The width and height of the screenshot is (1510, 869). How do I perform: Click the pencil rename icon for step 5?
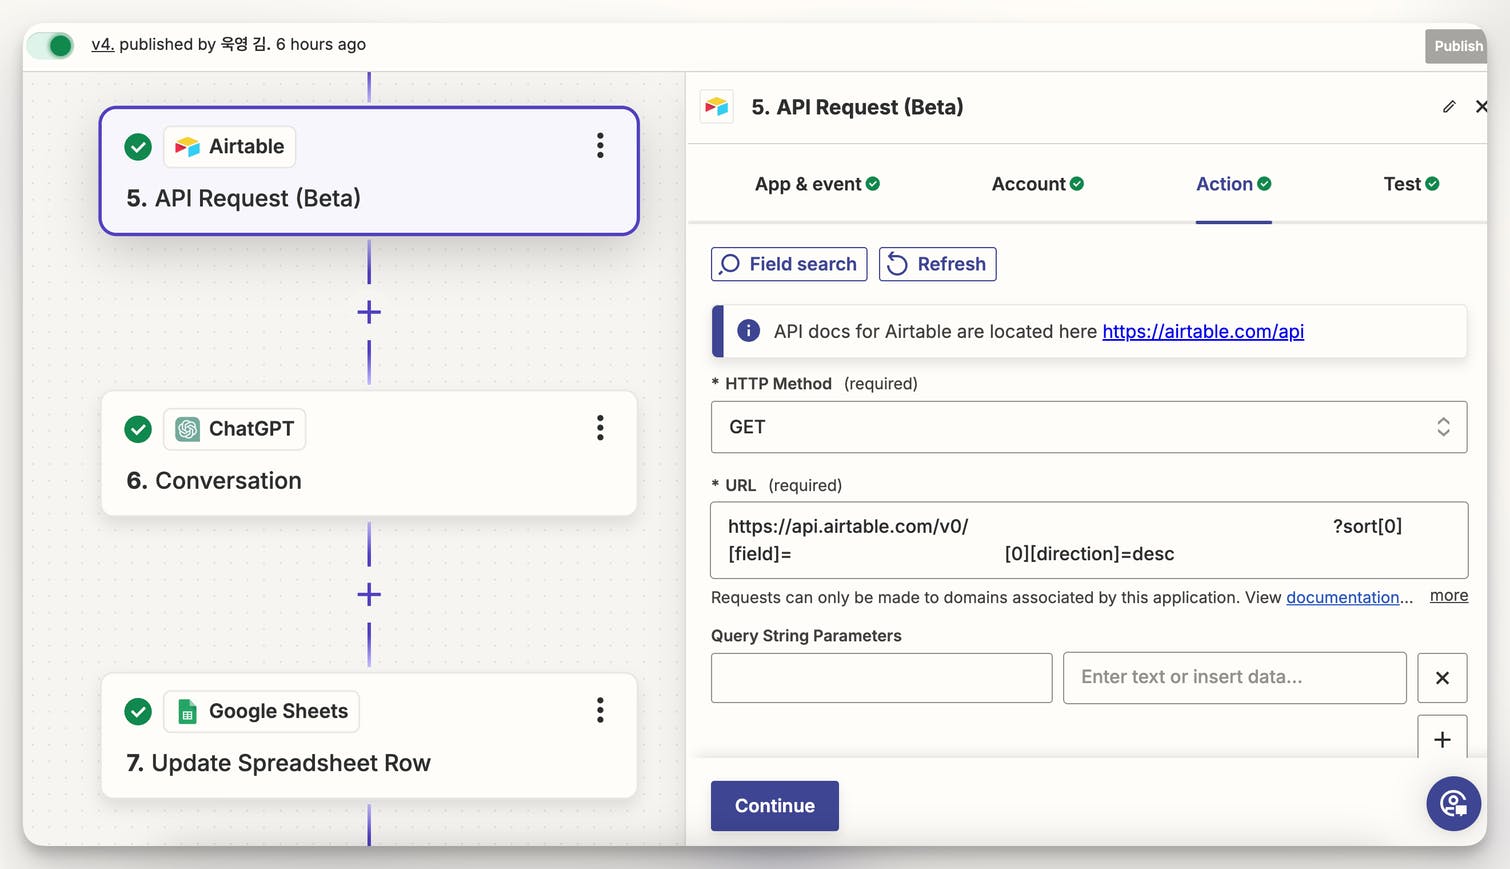click(x=1449, y=107)
